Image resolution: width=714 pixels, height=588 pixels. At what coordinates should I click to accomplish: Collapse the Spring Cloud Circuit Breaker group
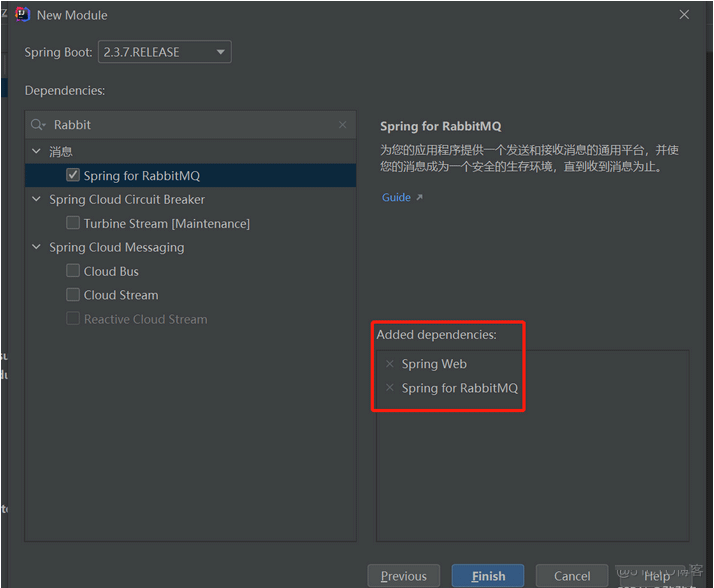click(x=37, y=200)
